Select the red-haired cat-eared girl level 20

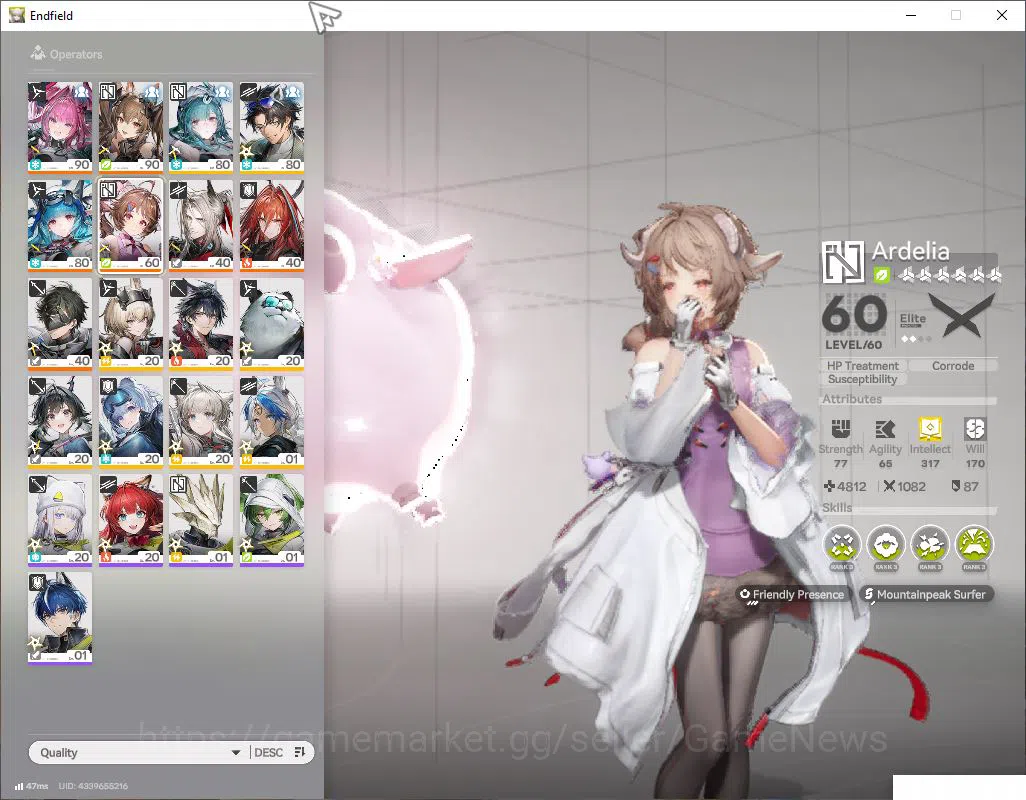pos(130,520)
